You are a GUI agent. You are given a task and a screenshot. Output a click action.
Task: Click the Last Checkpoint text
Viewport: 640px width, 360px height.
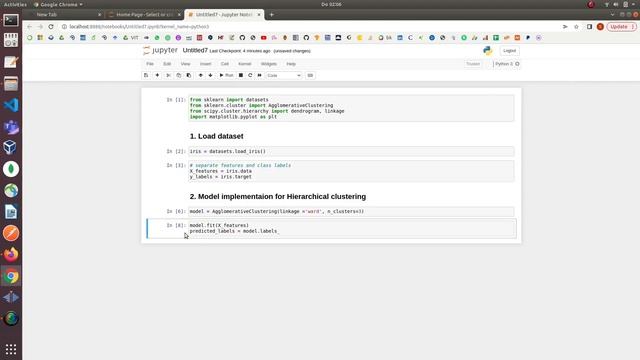(240, 51)
